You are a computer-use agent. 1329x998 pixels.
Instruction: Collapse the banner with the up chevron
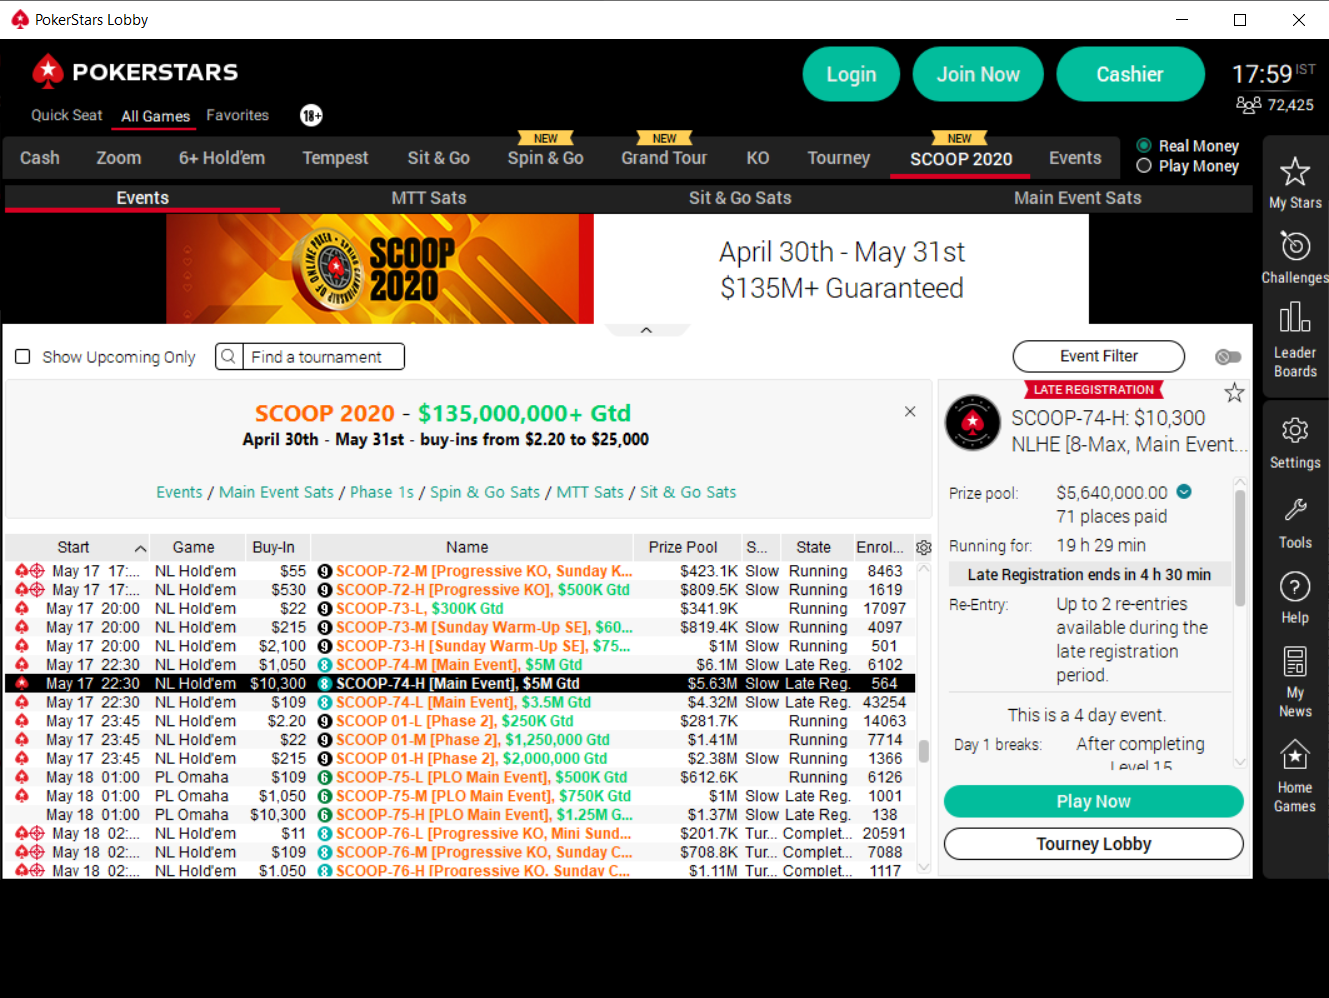[646, 330]
